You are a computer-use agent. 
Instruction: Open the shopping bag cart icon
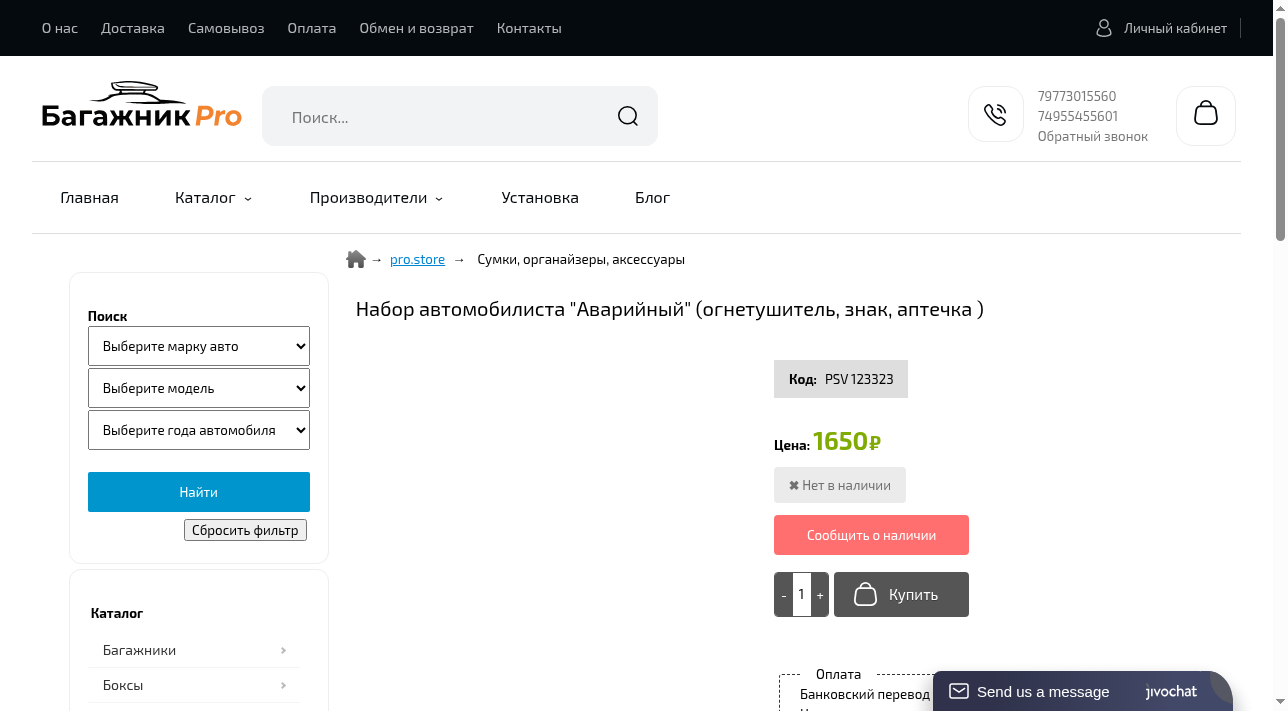[1206, 115]
